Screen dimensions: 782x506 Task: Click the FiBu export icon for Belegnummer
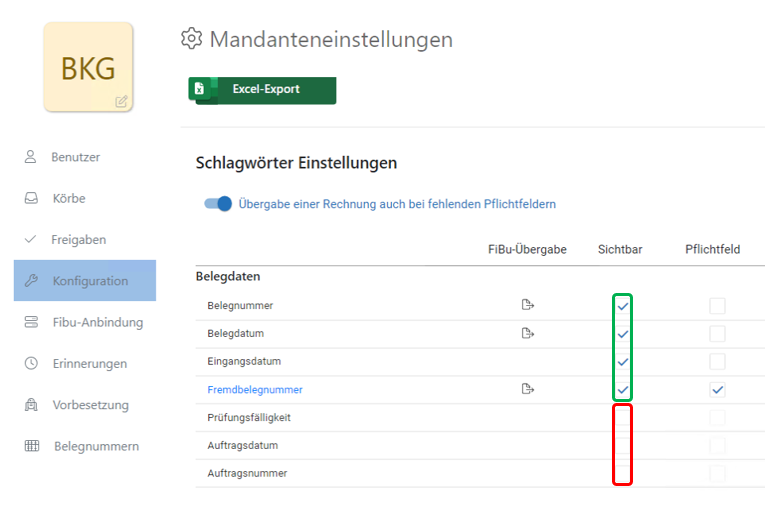click(527, 305)
